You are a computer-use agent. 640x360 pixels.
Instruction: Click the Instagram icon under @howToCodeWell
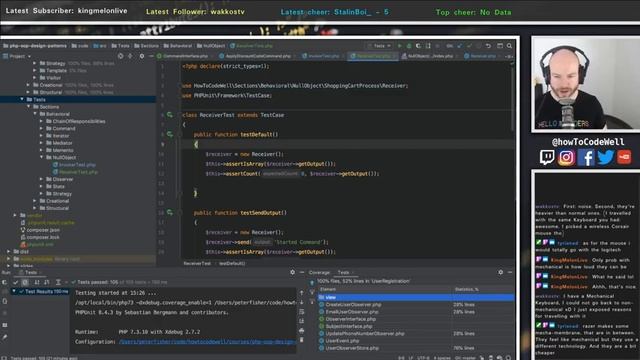click(x=566, y=157)
